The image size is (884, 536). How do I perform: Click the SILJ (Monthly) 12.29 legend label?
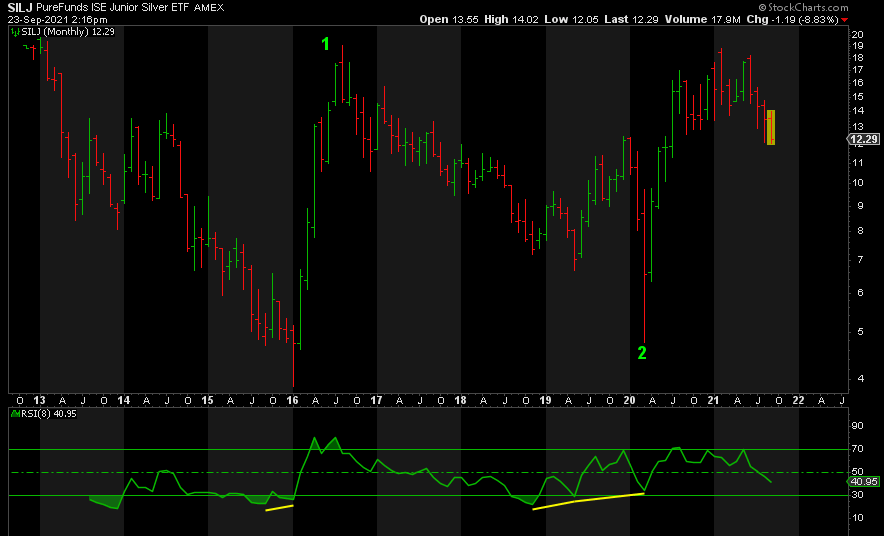pos(68,32)
